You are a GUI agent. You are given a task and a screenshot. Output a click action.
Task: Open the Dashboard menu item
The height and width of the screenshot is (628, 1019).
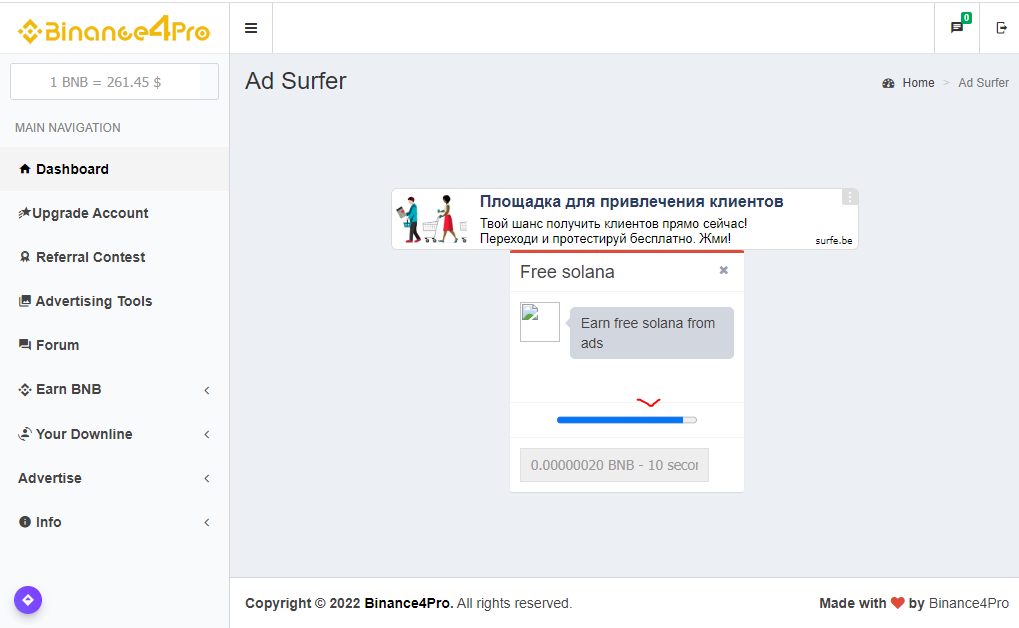(x=72, y=169)
